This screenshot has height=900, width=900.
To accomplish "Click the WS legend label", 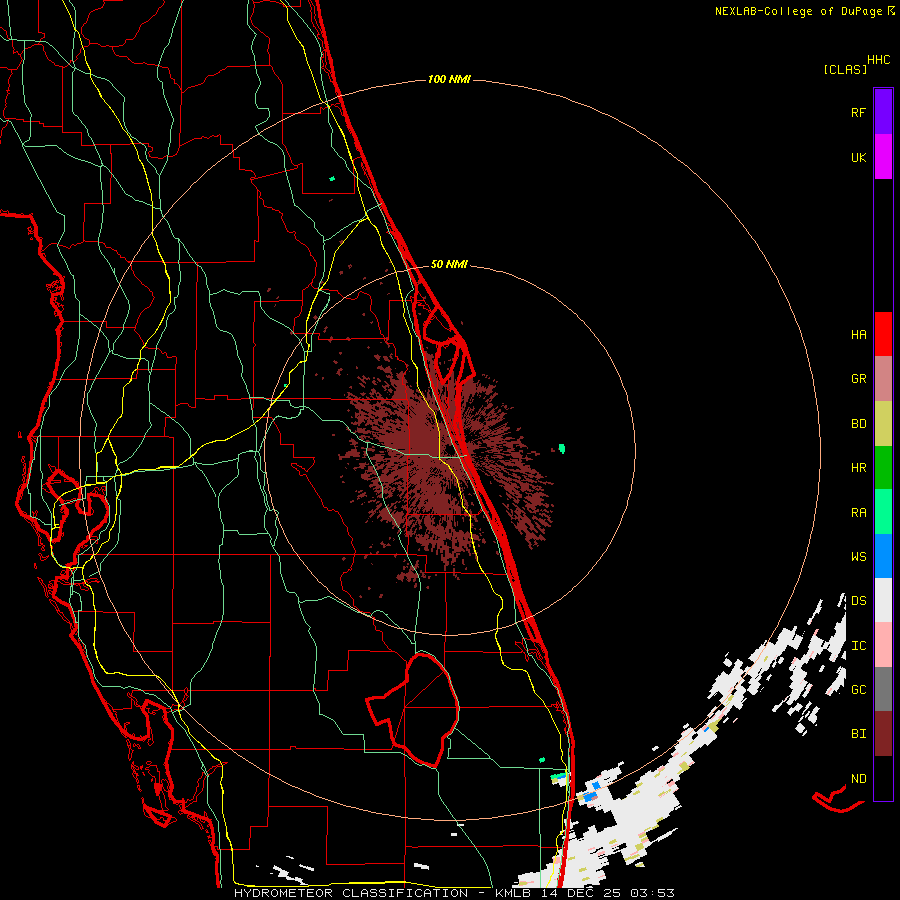I will click(858, 557).
